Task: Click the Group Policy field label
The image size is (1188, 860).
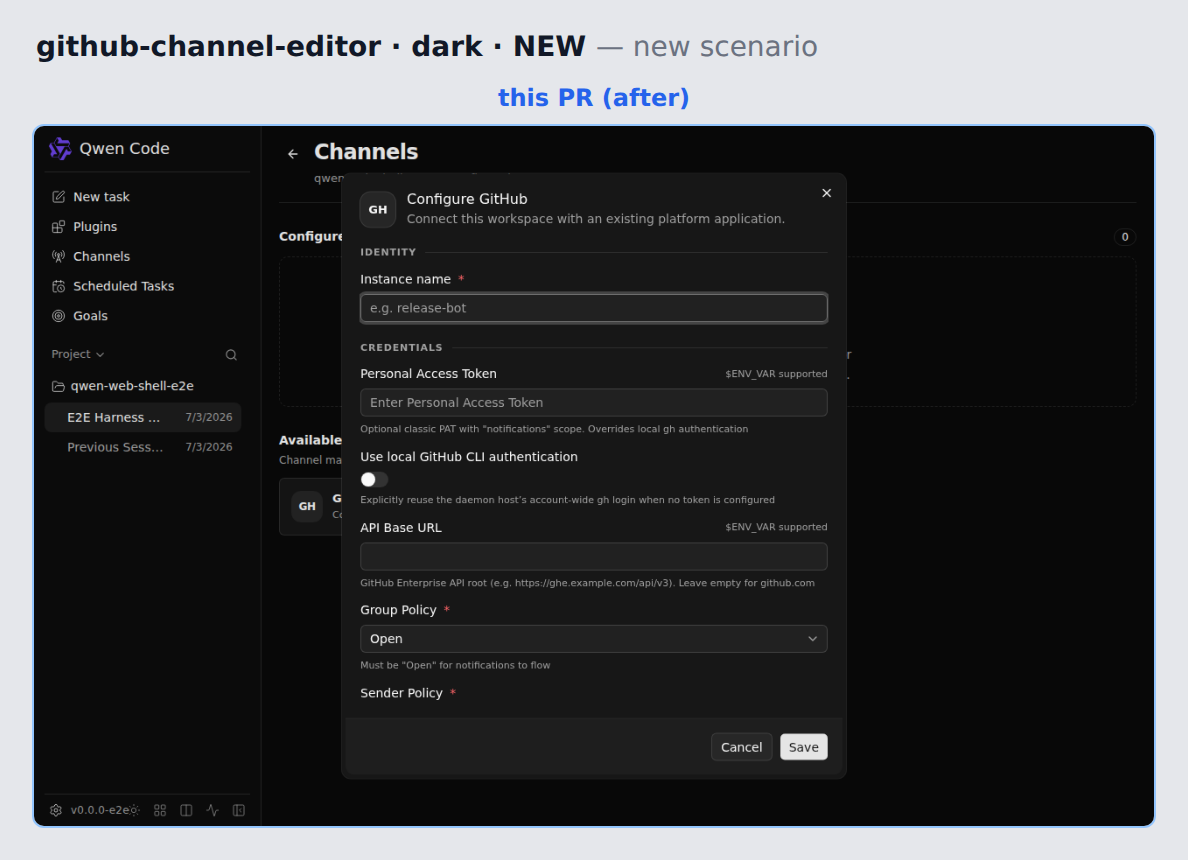Action: pyautogui.click(x=399, y=610)
